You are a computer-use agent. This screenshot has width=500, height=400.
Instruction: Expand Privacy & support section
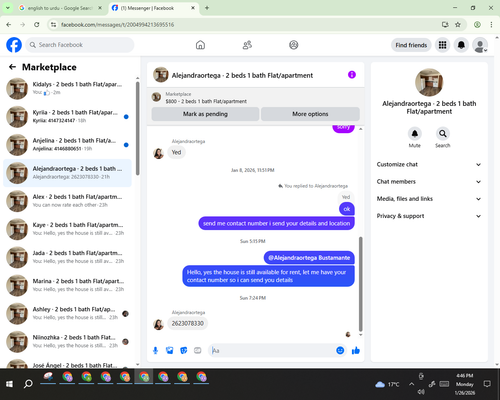click(x=429, y=216)
